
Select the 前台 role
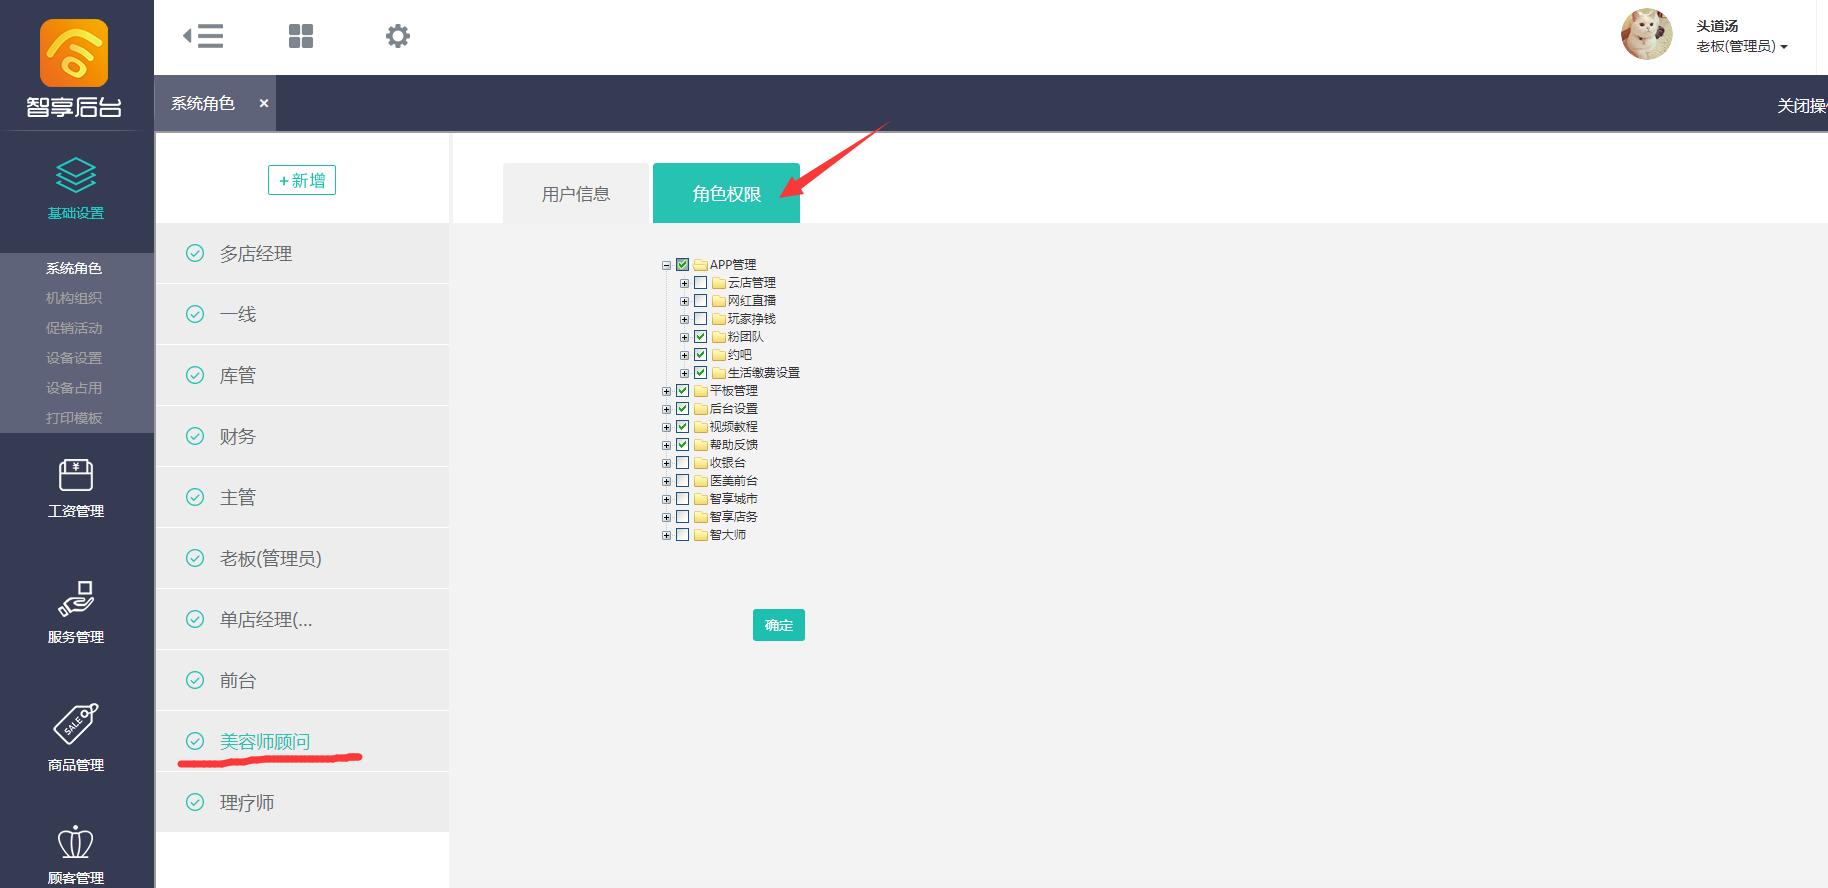302,680
